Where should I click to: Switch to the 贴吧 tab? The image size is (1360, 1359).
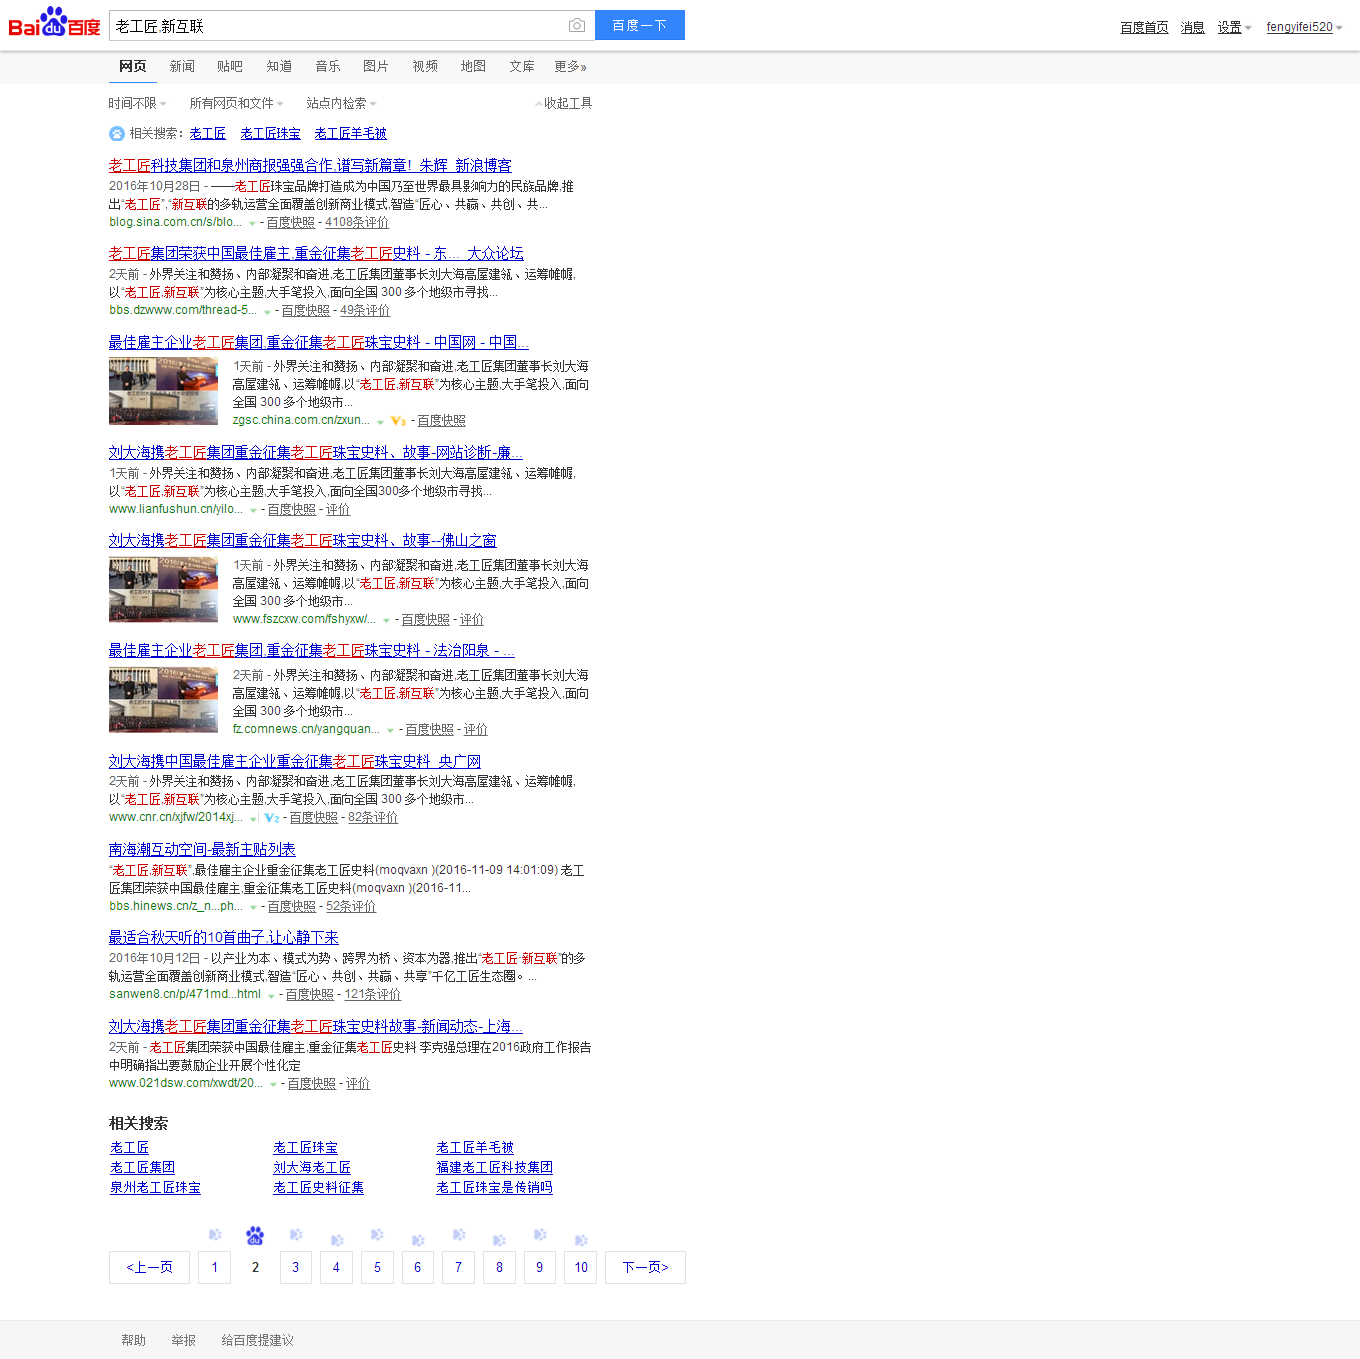tap(230, 66)
